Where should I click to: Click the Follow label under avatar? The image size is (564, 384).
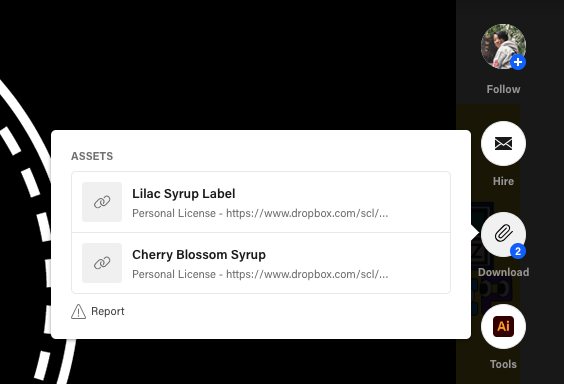[x=503, y=89]
